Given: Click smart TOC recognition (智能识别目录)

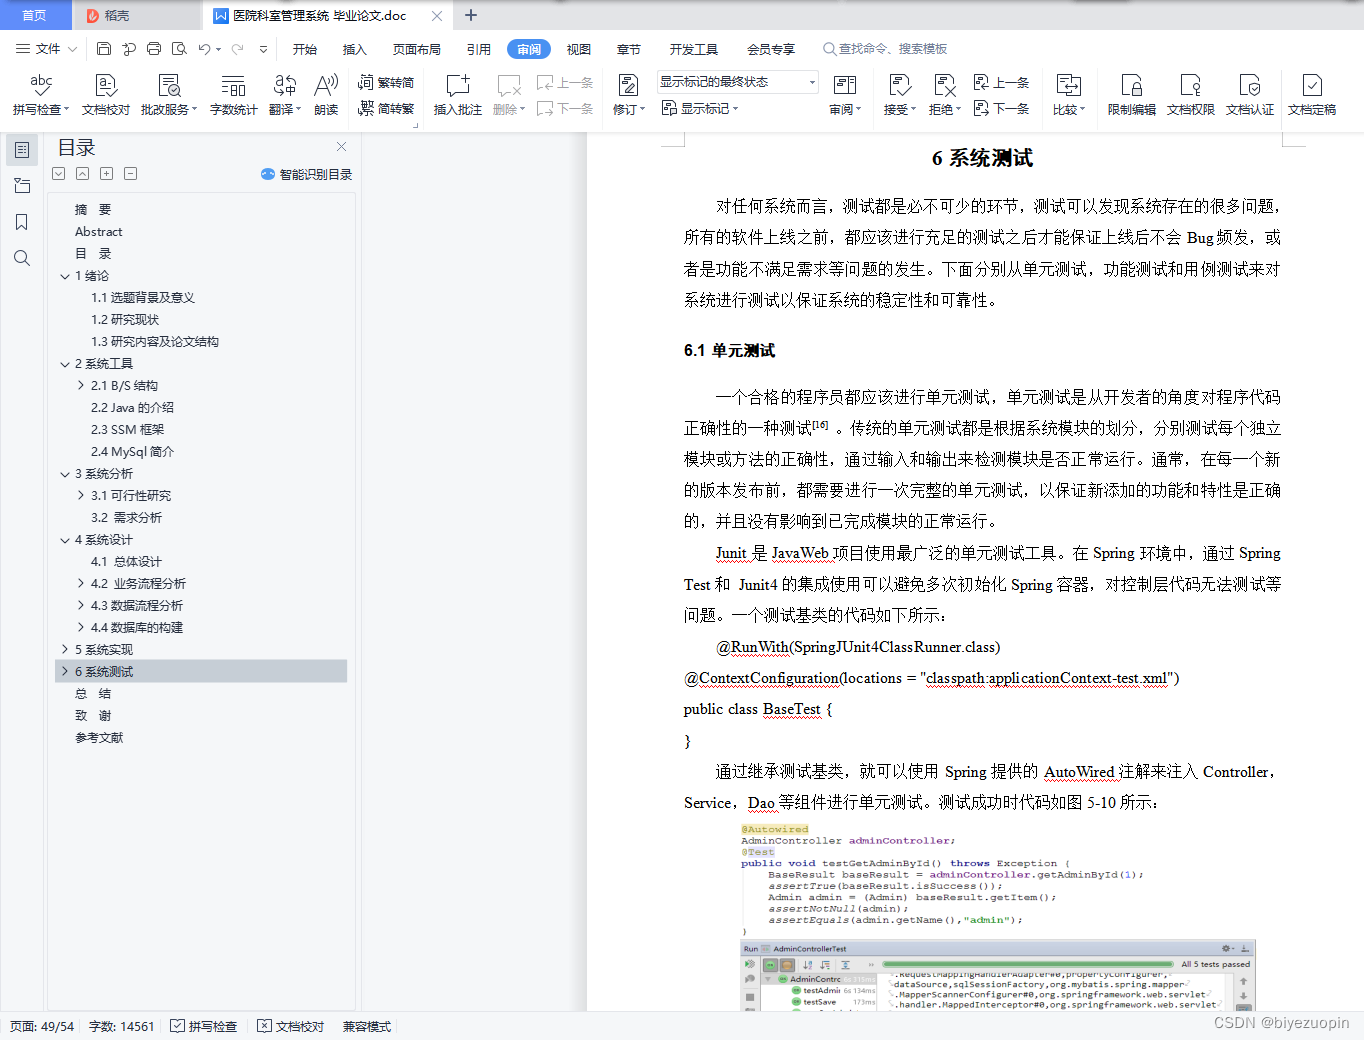Looking at the screenshot, I should [x=306, y=174].
